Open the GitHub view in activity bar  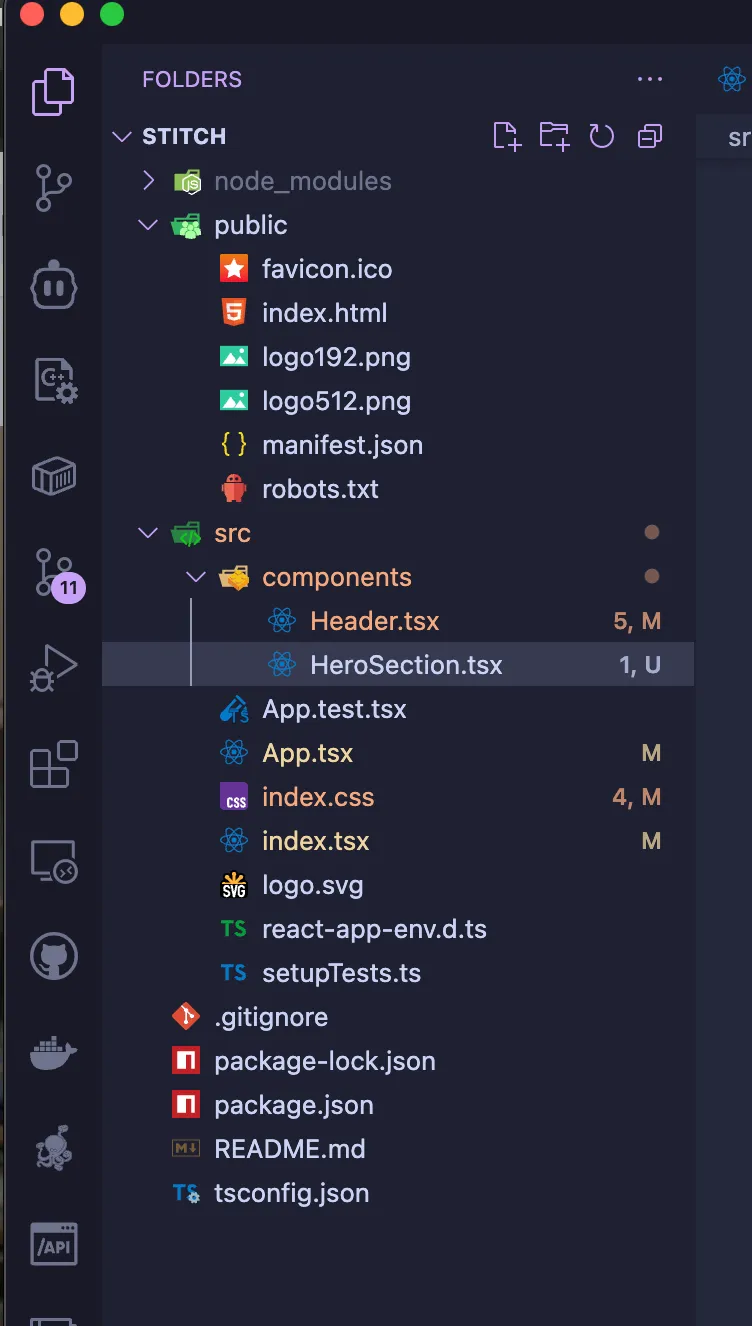click(x=53, y=957)
